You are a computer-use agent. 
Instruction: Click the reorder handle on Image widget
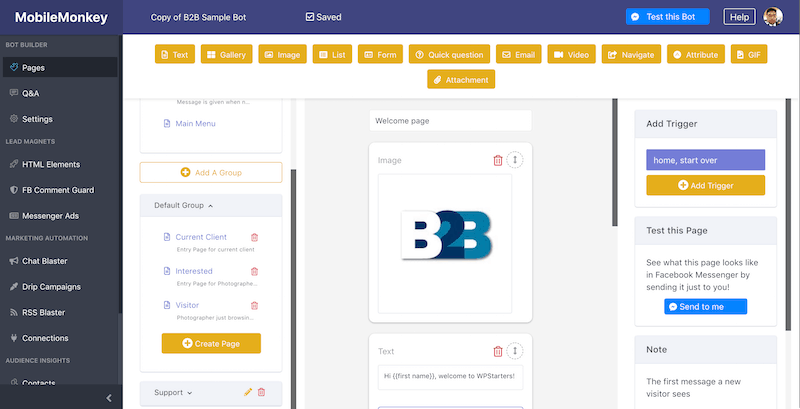pos(515,160)
